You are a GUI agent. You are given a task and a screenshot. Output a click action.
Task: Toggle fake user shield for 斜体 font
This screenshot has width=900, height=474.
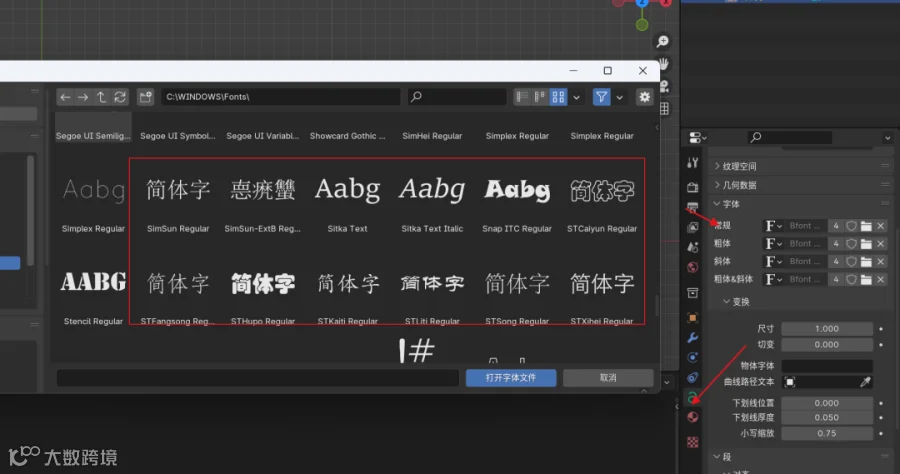pos(851,262)
